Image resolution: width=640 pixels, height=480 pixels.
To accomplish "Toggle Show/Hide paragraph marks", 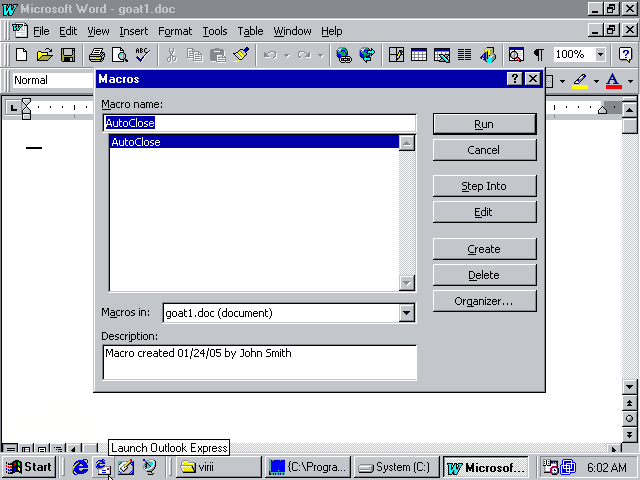I will [x=539, y=54].
